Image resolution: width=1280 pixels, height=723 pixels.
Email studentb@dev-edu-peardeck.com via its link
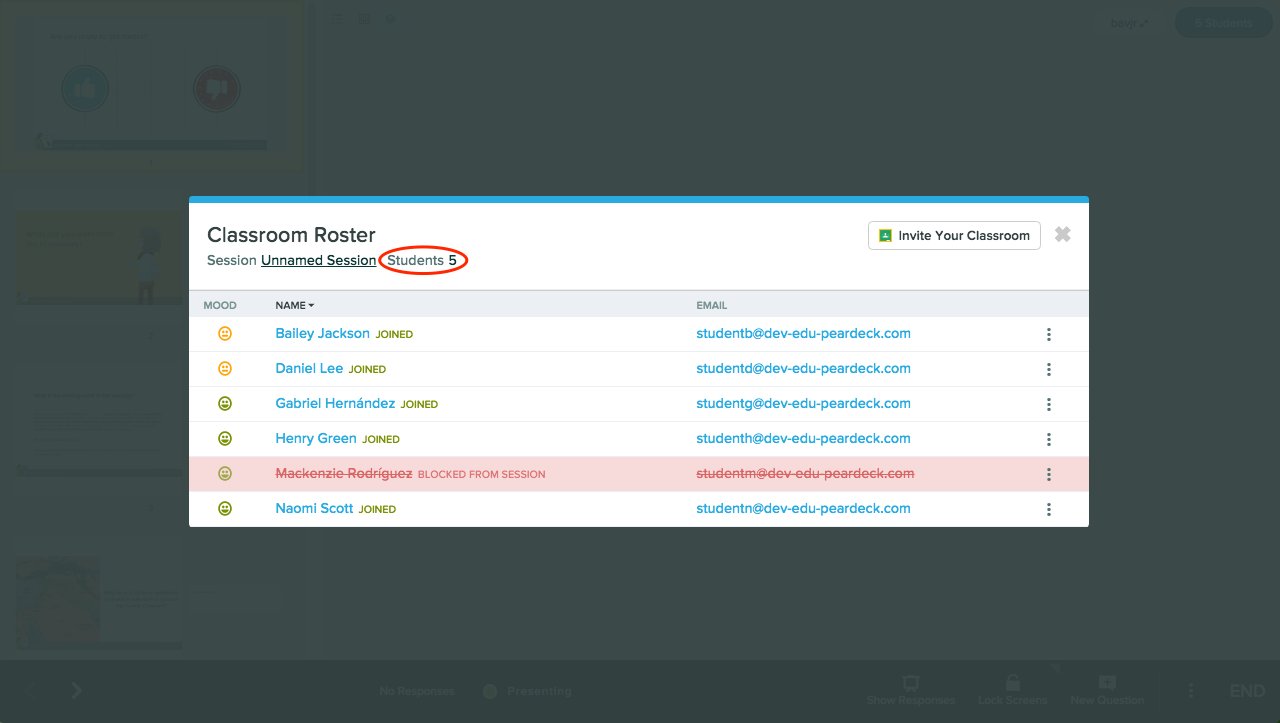click(803, 334)
